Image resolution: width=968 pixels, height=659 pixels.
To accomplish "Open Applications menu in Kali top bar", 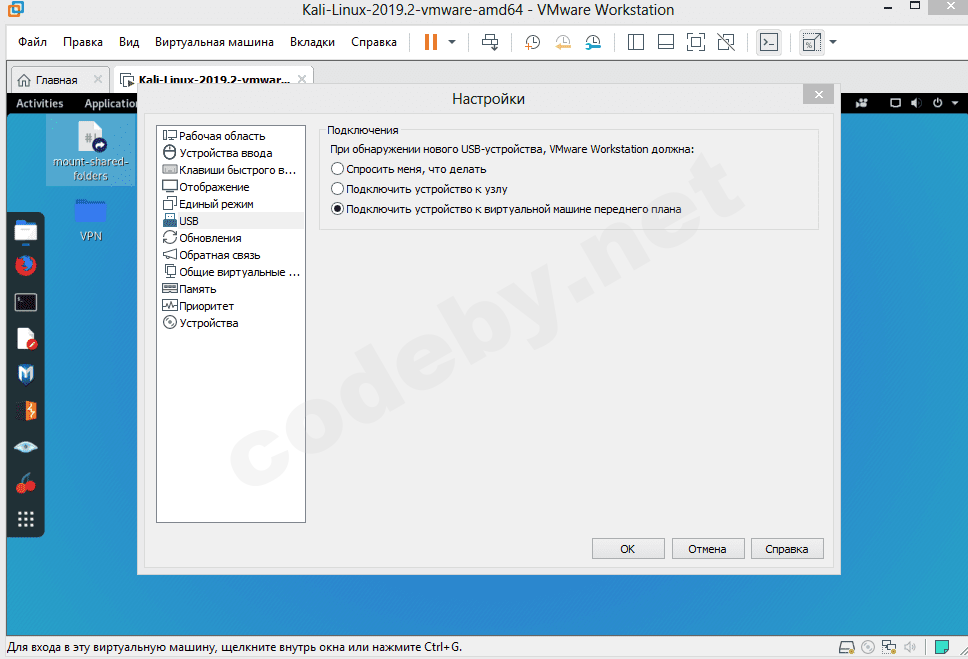I will coord(111,103).
